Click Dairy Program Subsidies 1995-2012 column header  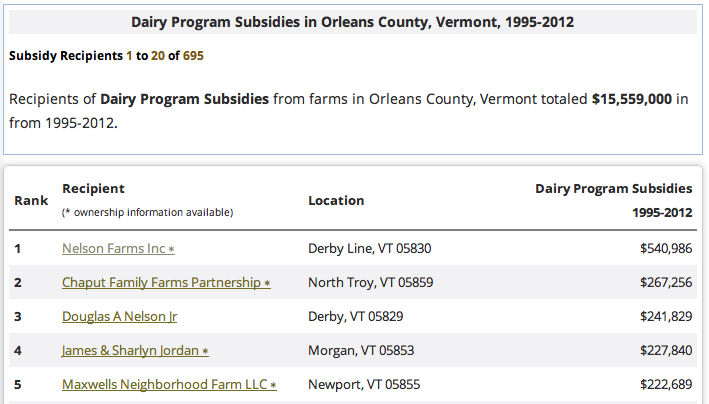coord(614,200)
